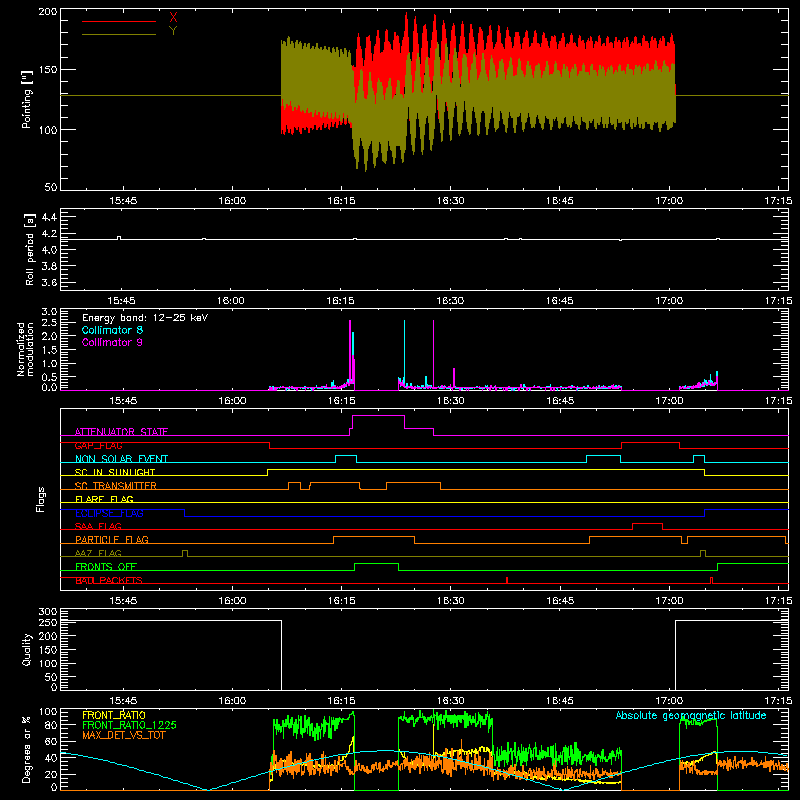Select the ATTENUATOR_STATE flag label
The width and height of the screenshot is (800, 800).
121,432
